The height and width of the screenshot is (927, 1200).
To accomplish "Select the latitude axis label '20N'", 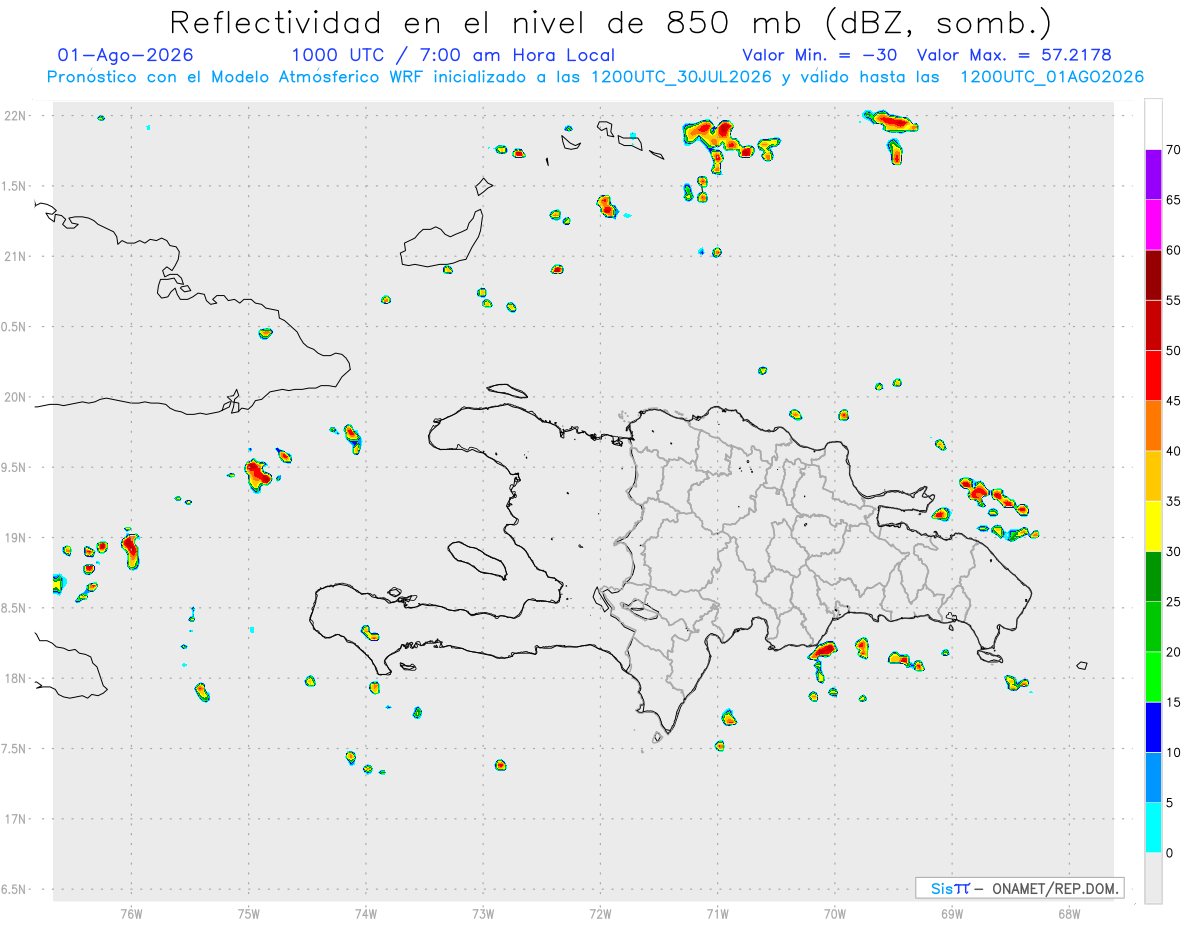I will [16, 397].
